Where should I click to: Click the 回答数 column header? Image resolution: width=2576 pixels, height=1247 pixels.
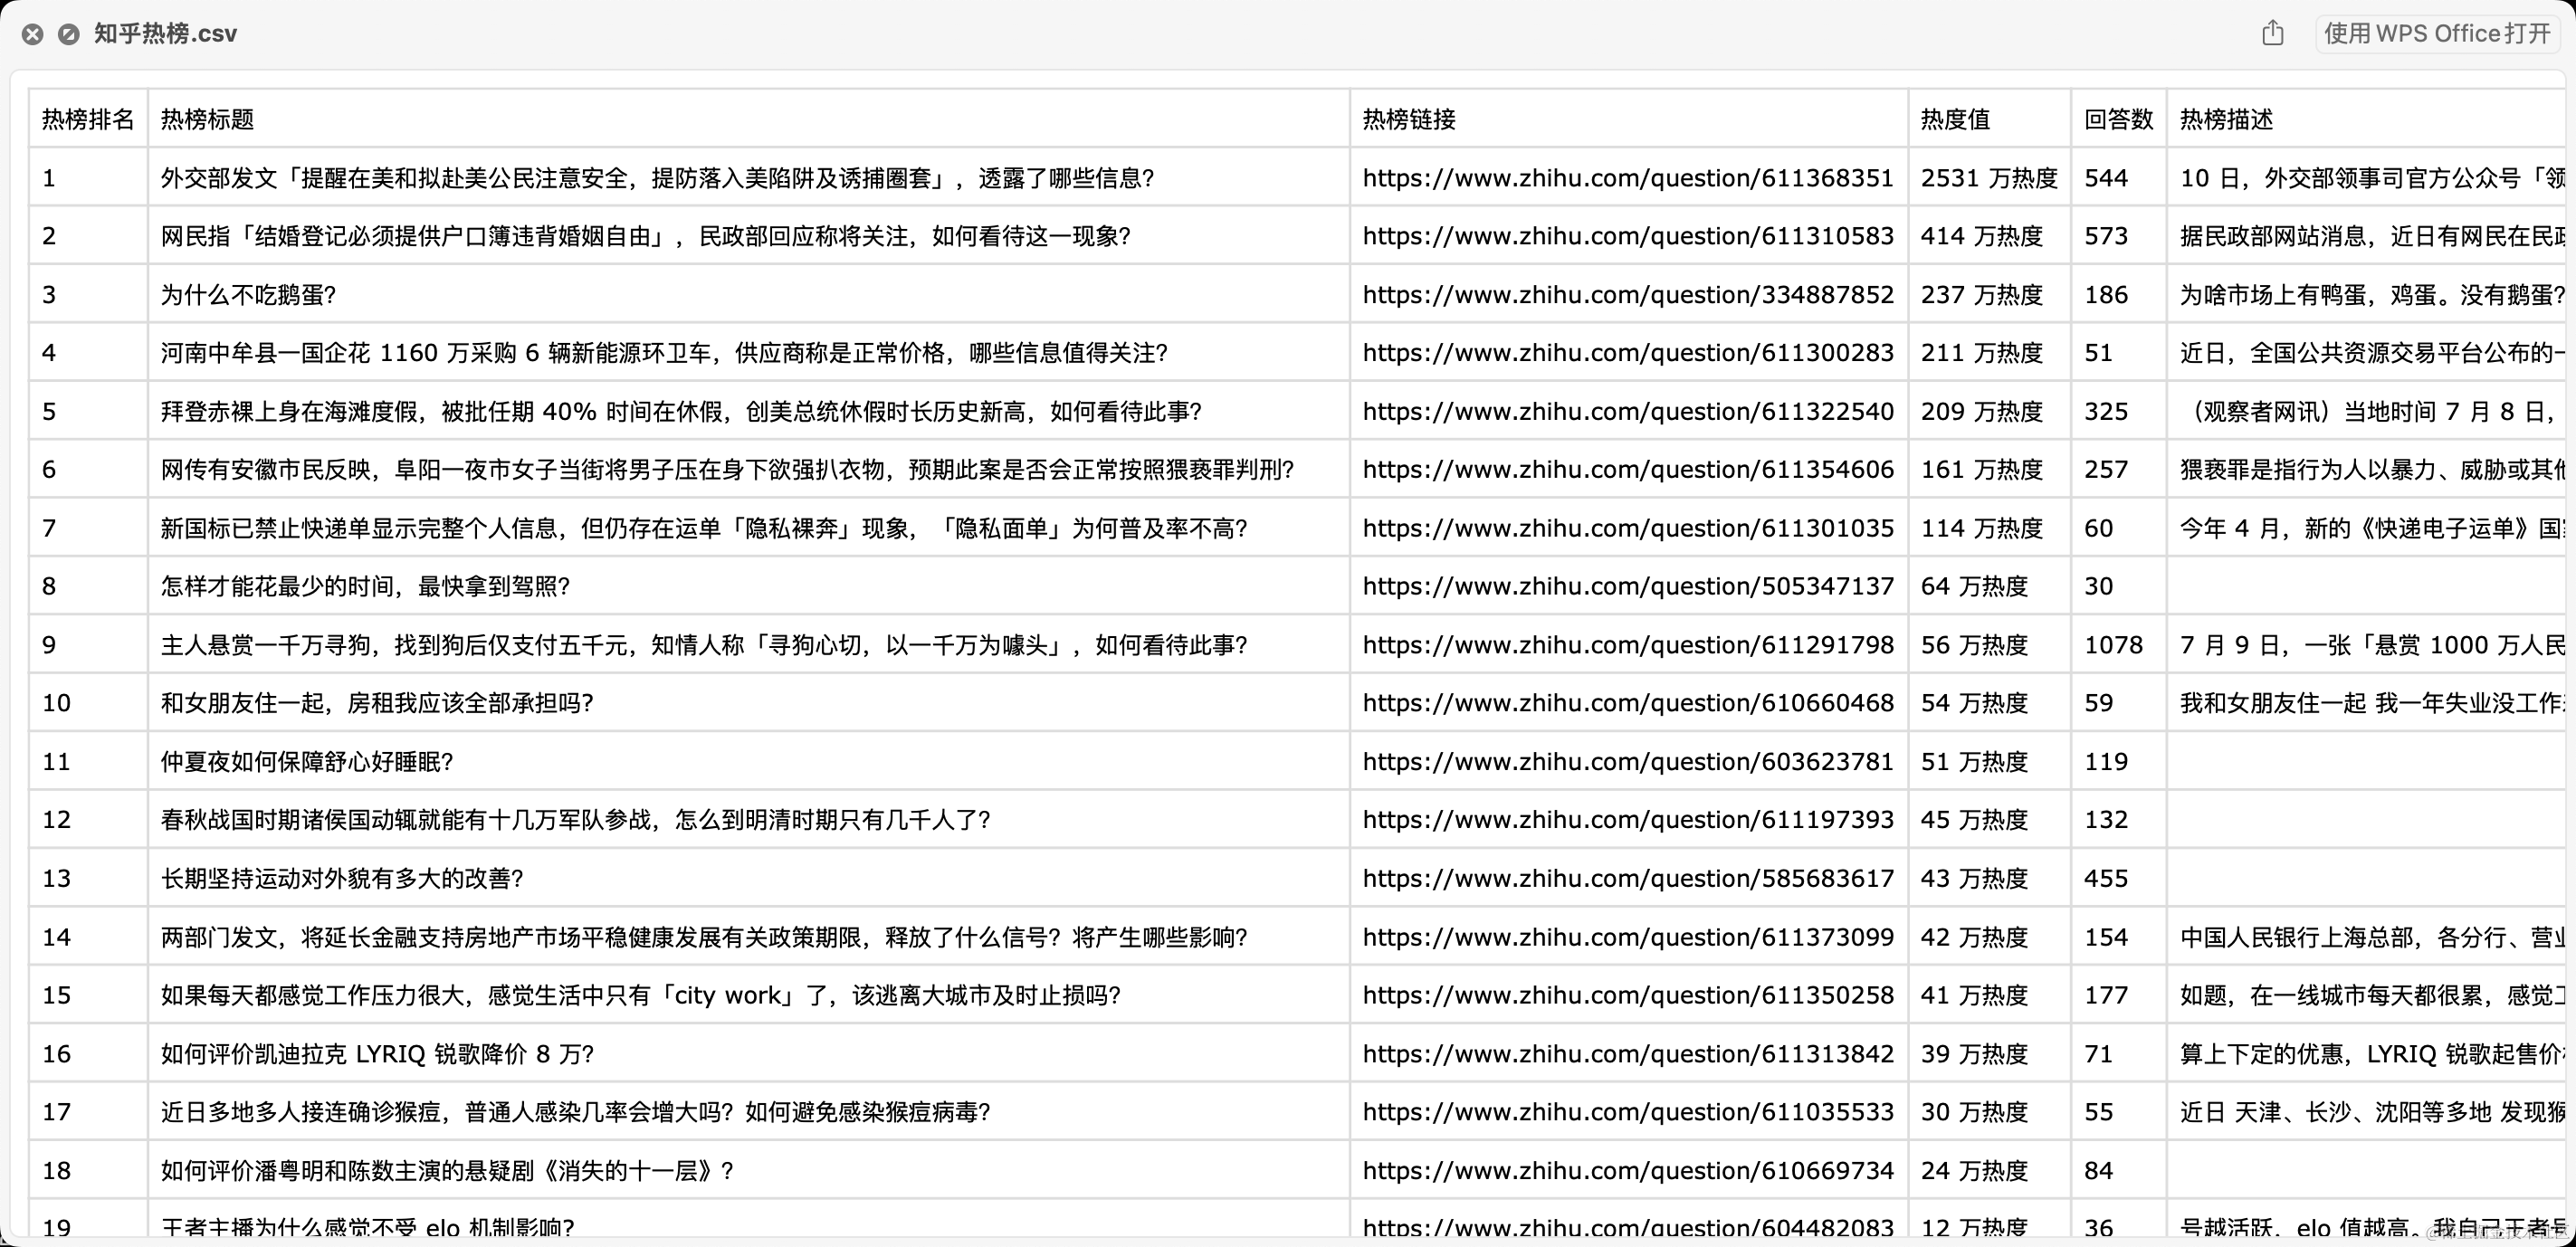coord(2116,119)
